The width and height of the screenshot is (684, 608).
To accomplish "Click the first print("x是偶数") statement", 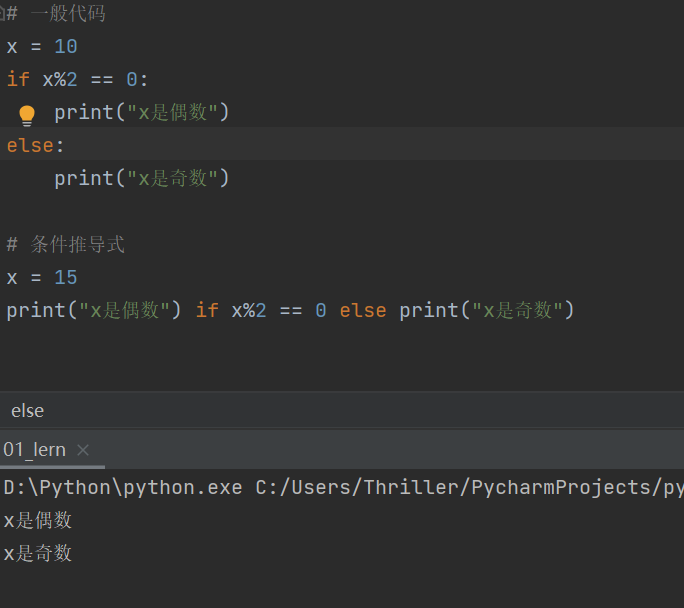I will coord(141,113).
